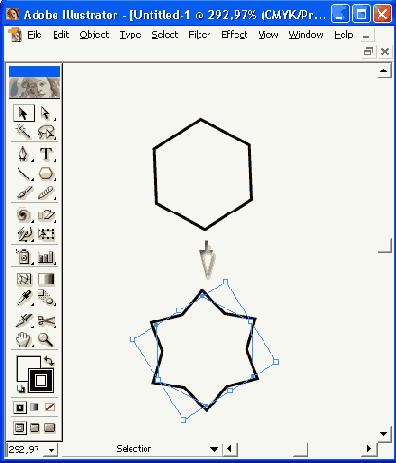Reset to default fill and stroke
396x463 pixels.
tap(21, 389)
